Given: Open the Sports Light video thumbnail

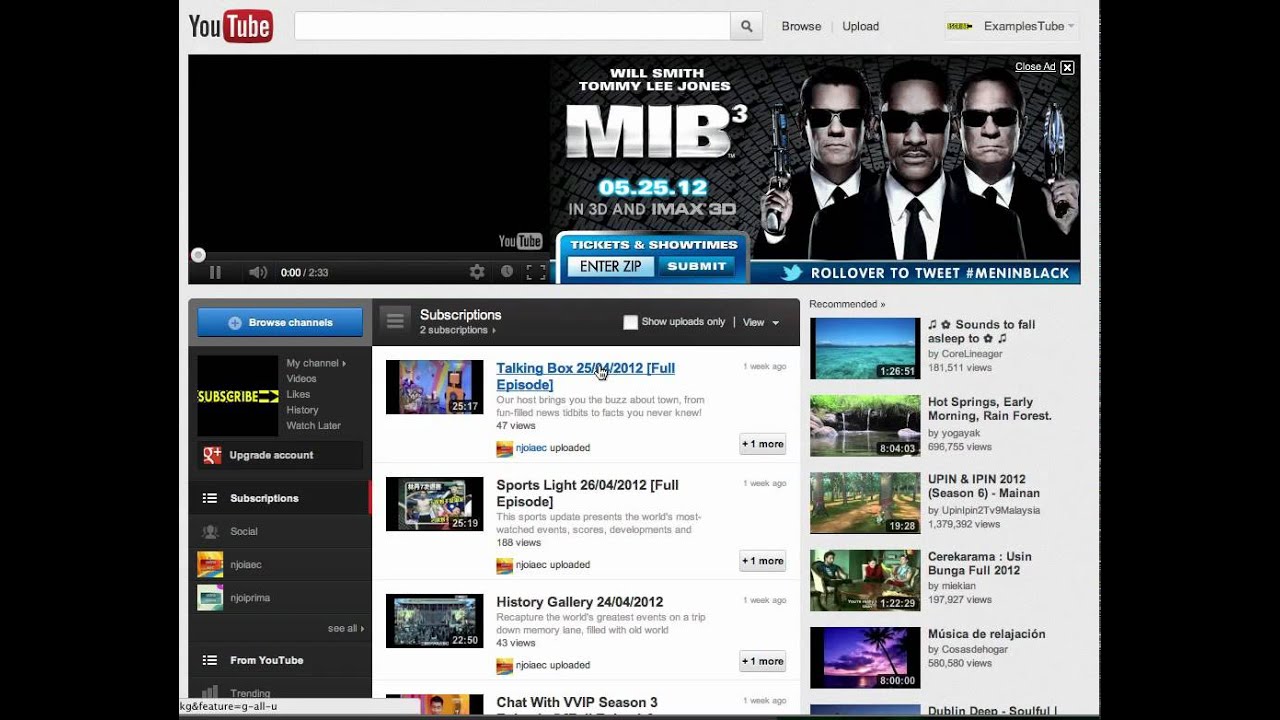Looking at the screenshot, I should tap(434, 504).
